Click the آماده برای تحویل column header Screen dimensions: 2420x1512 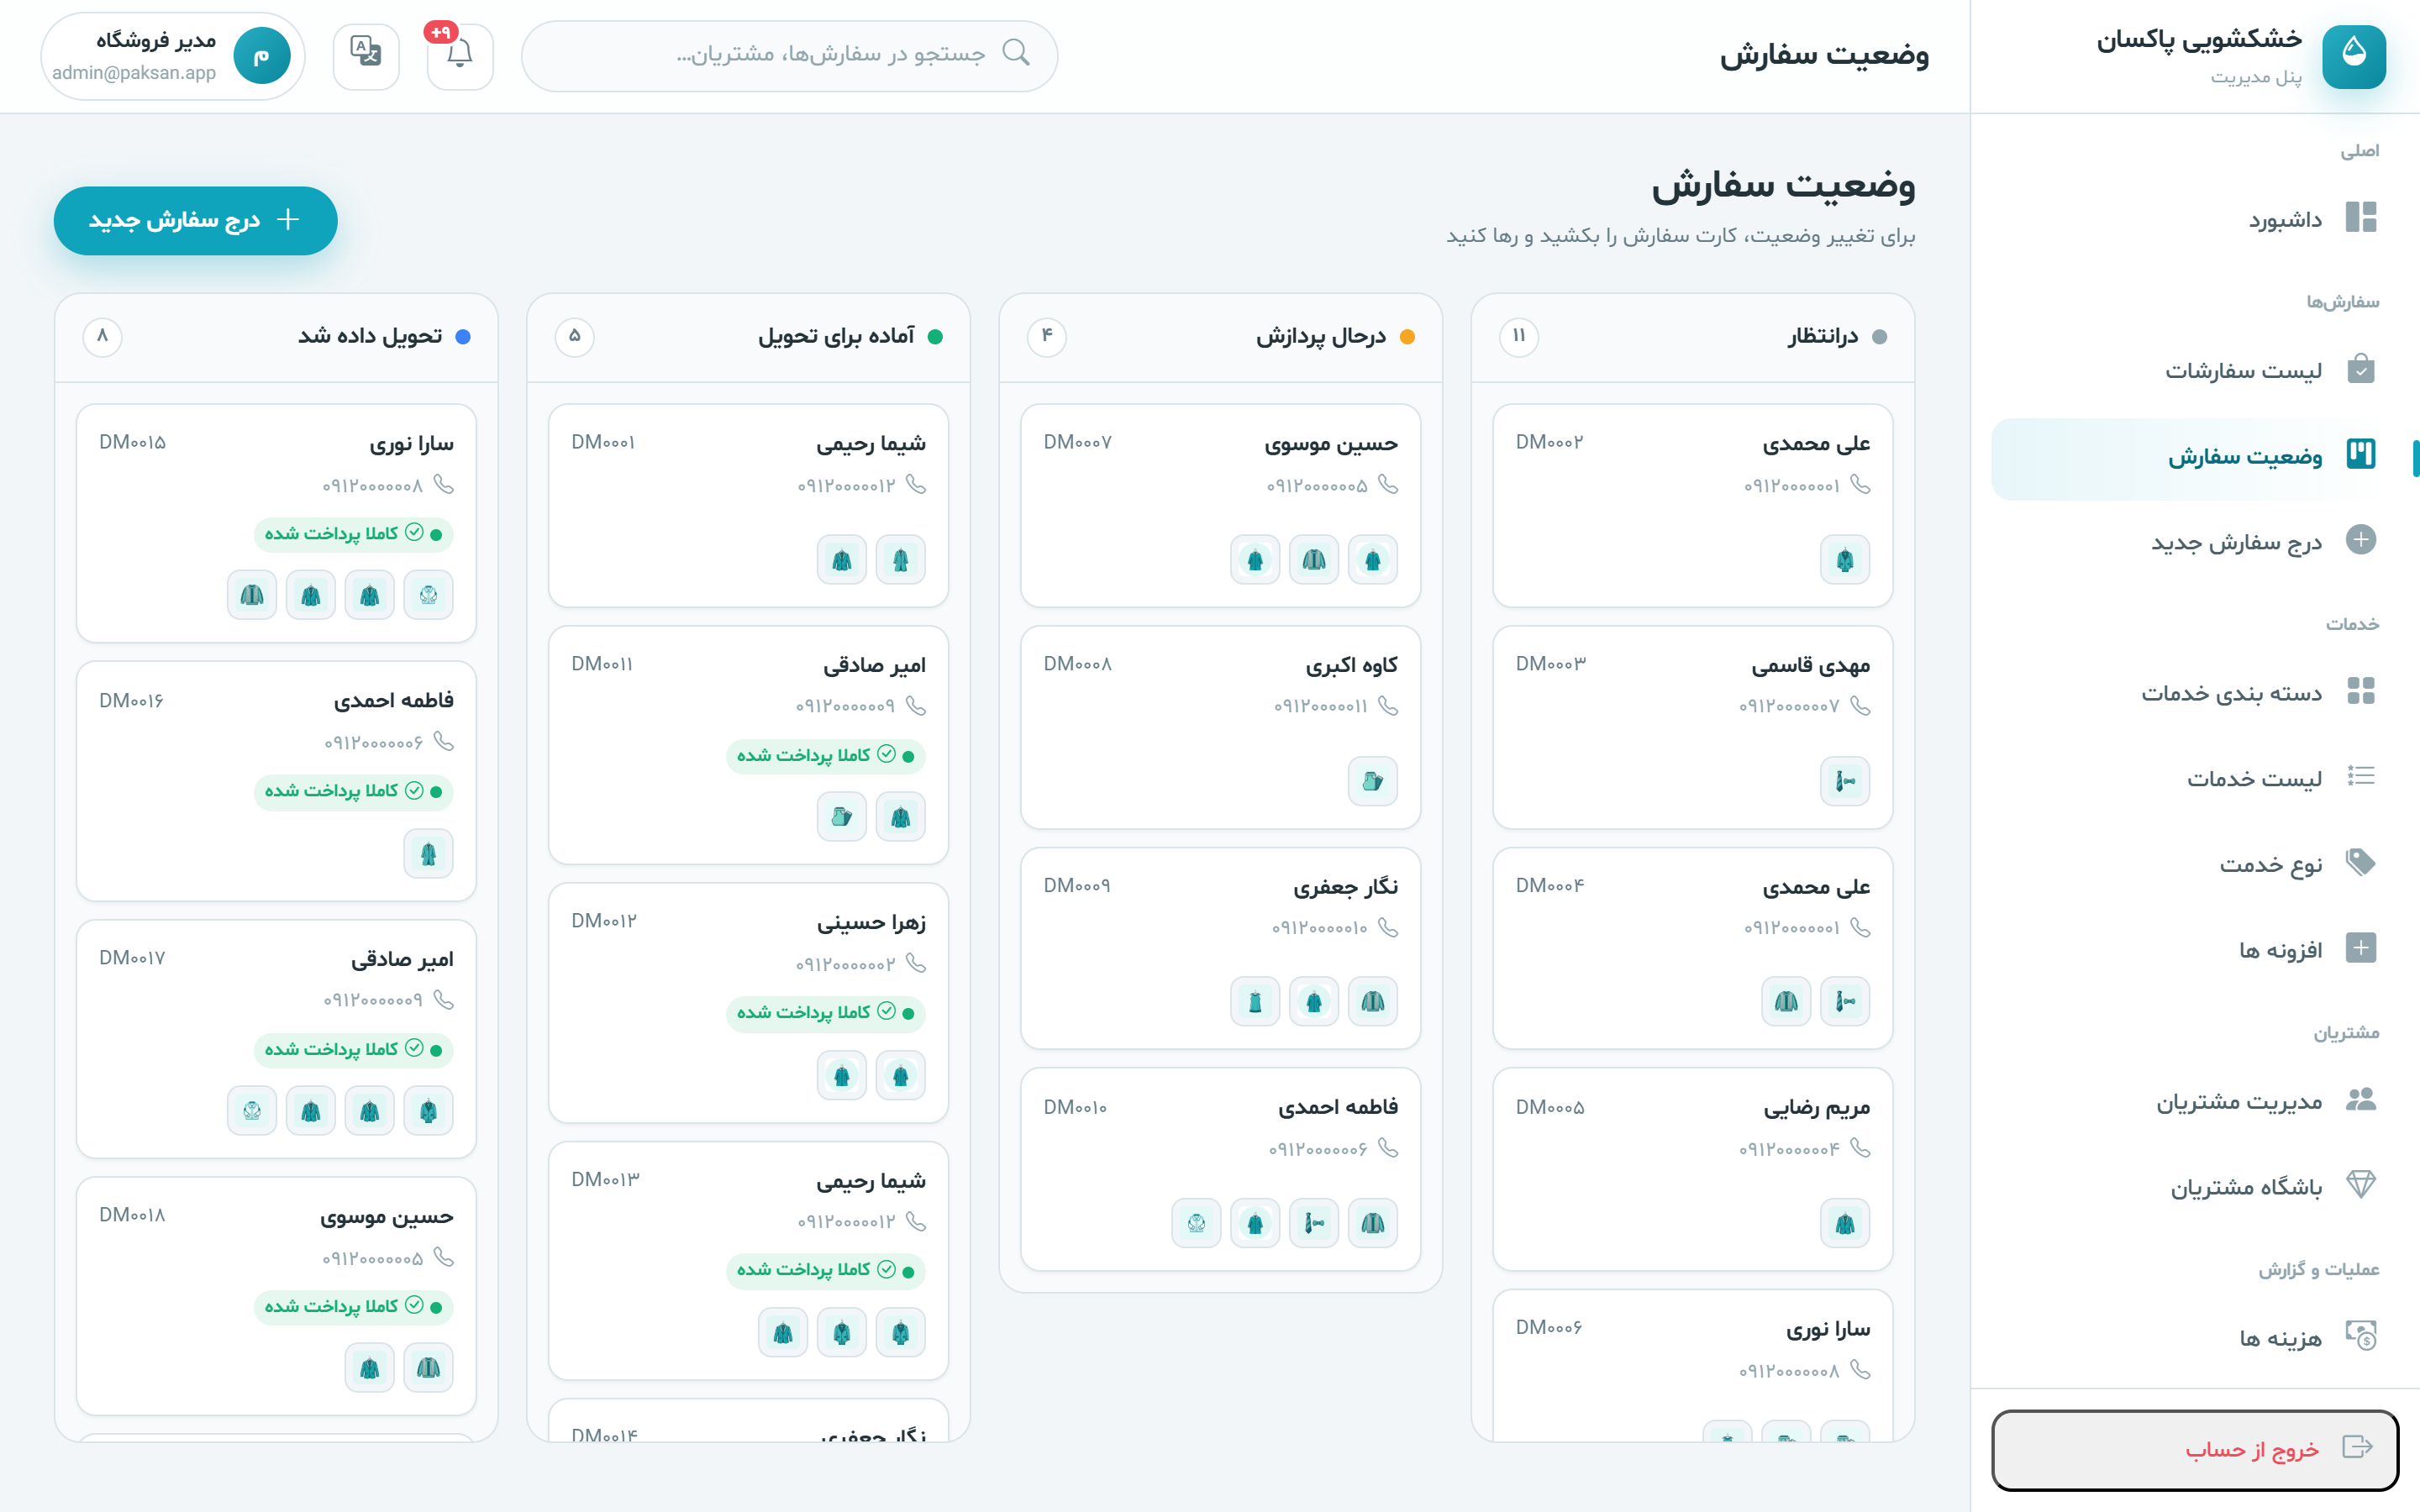tap(748, 337)
